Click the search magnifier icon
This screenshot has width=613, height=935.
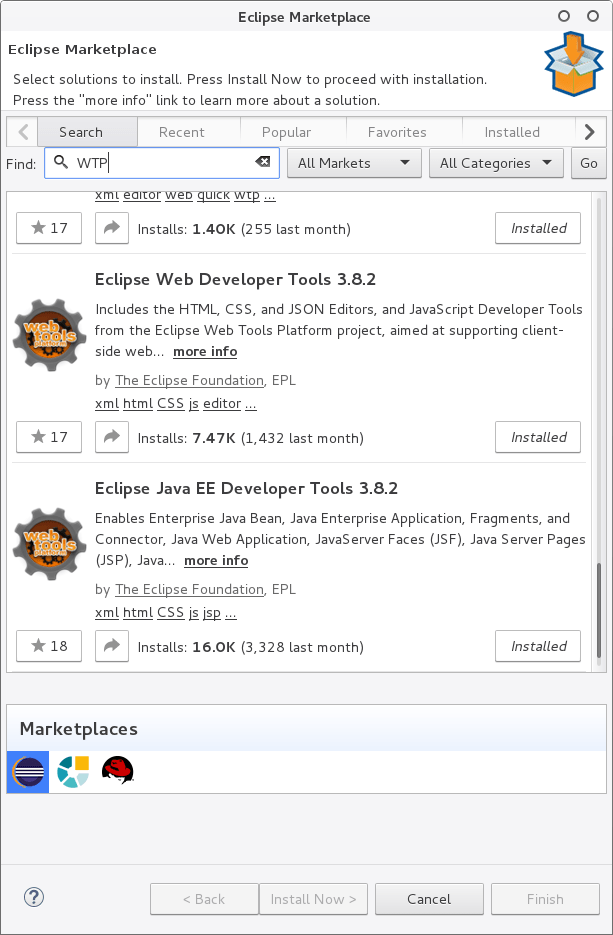(60, 162)
